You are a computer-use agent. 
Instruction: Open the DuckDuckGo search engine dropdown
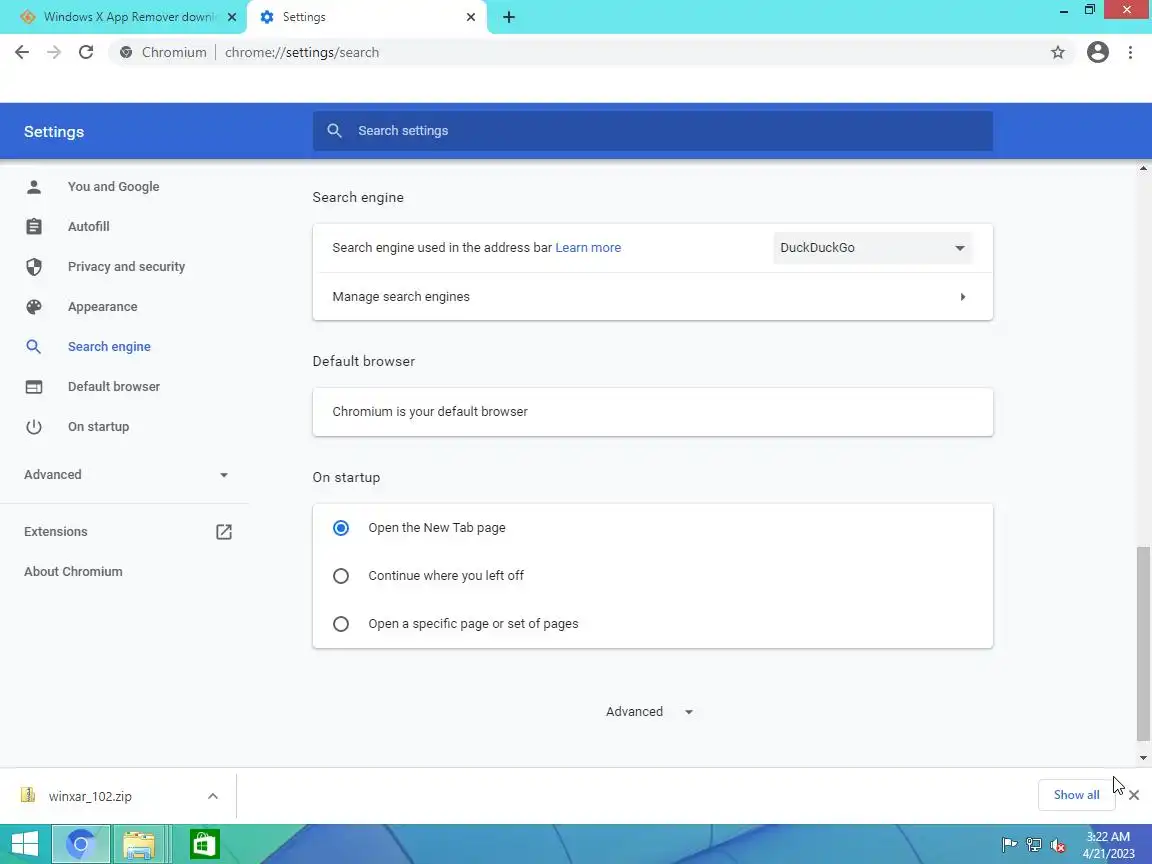click(873, 248)
